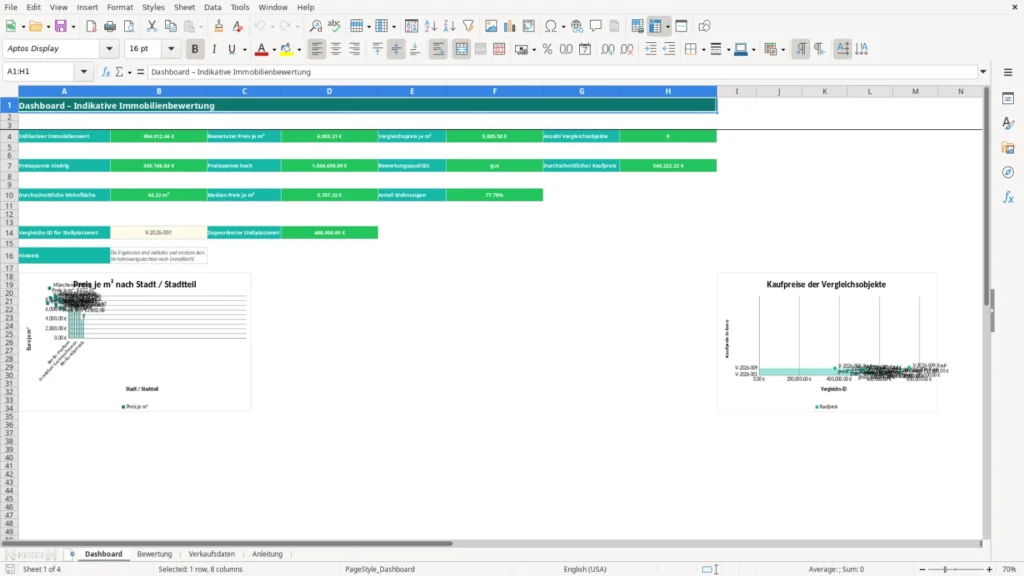Expand the formula bar
The width and height of the screenshot is (1024, 576).
pos(983,72)
